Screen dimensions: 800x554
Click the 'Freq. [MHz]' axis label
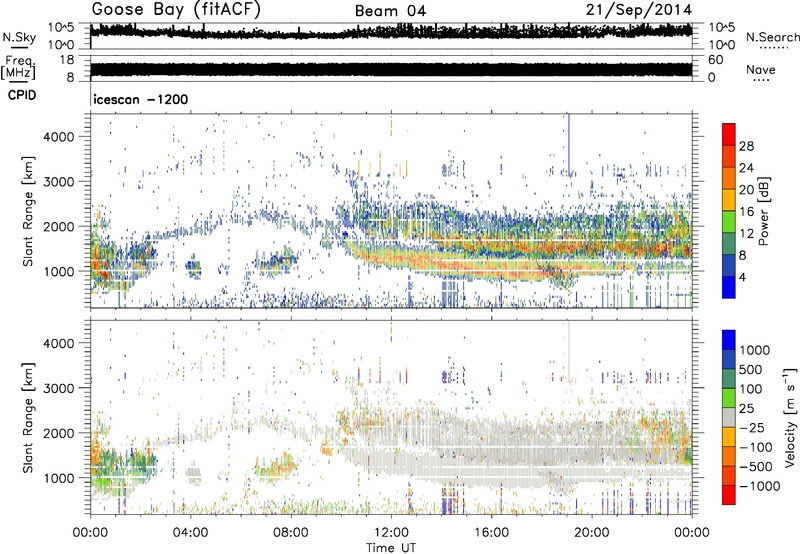[19, 67]
